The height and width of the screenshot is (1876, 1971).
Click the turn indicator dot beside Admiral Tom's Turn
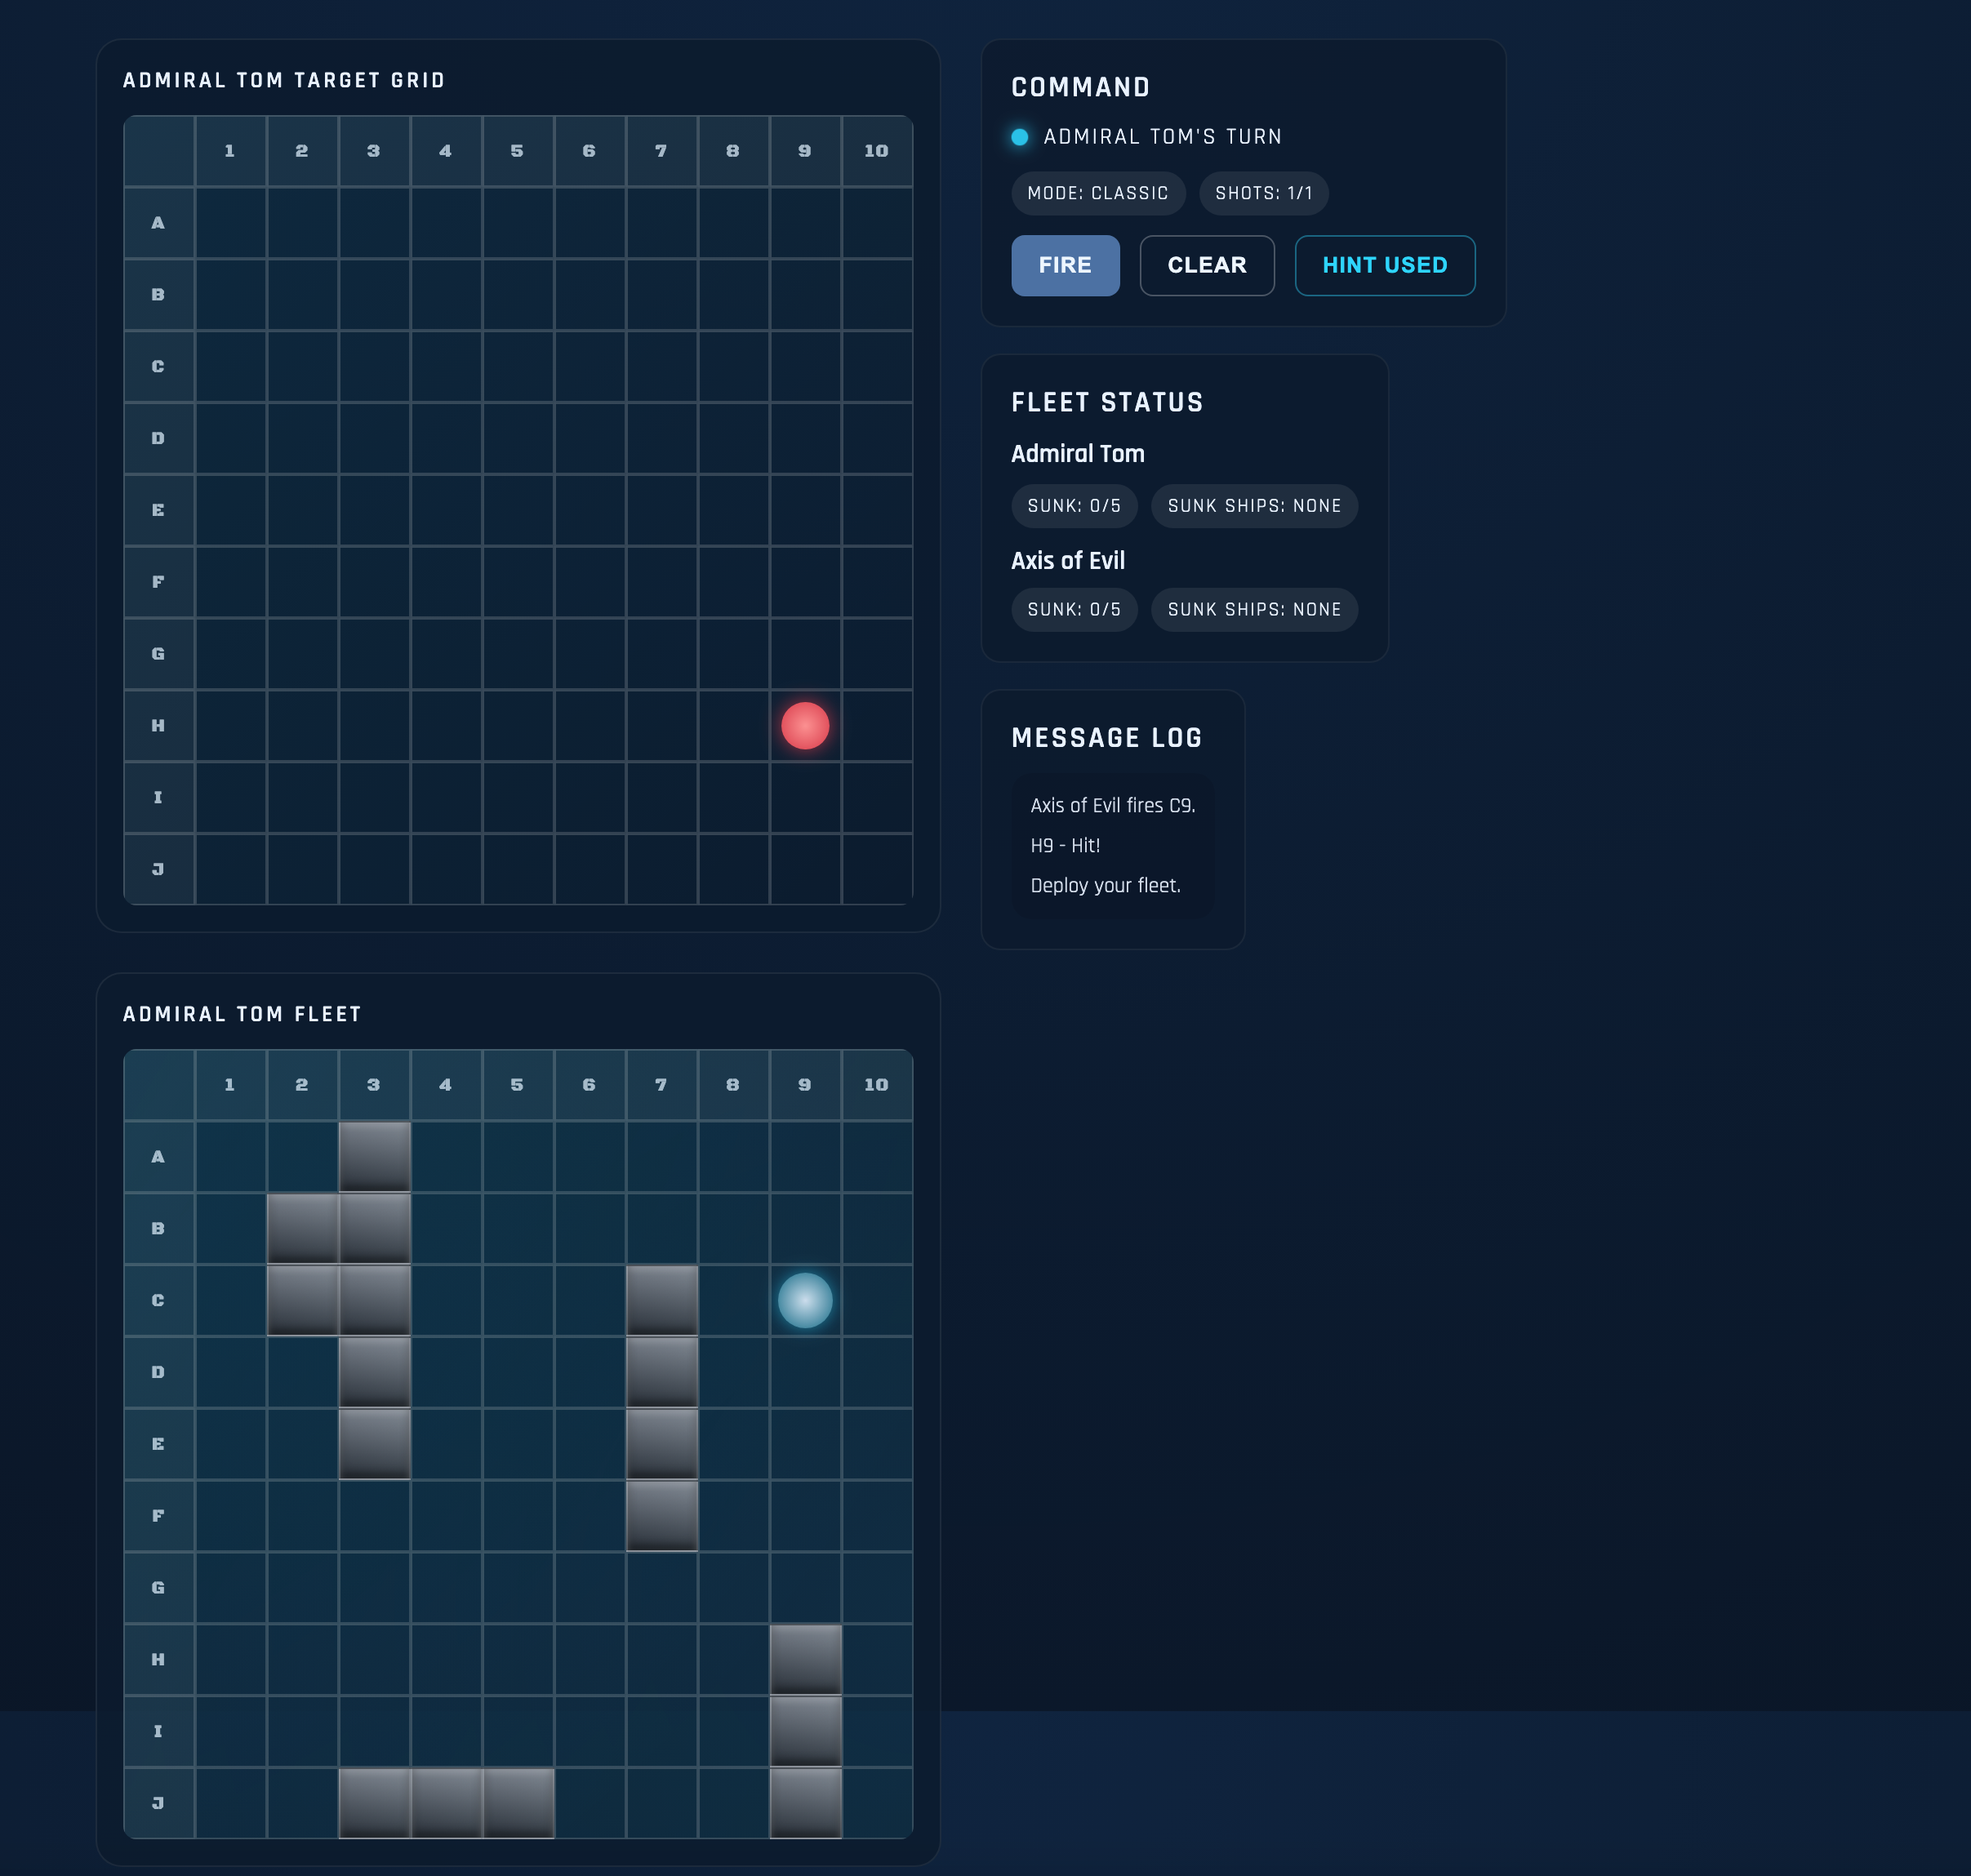click(x=1019, y=137)
